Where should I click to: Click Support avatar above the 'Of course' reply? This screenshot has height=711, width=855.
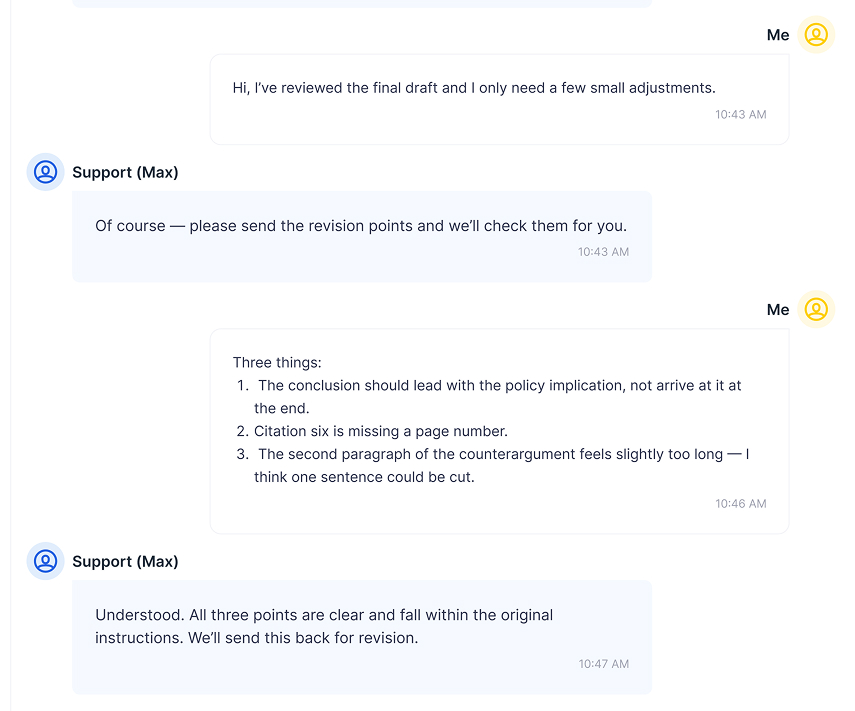[46, 172]
